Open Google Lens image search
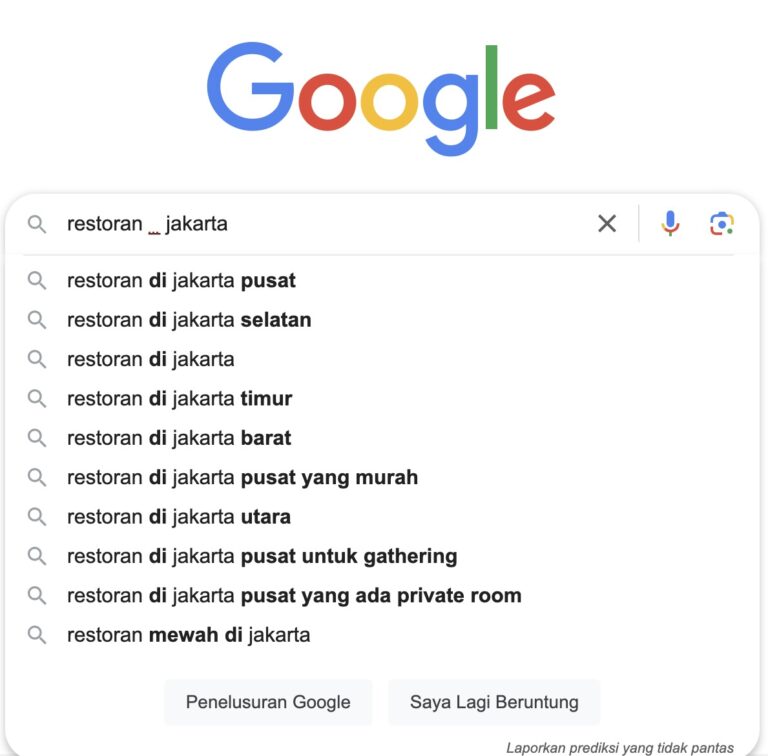The image size is (768, 756). point(722,224)
